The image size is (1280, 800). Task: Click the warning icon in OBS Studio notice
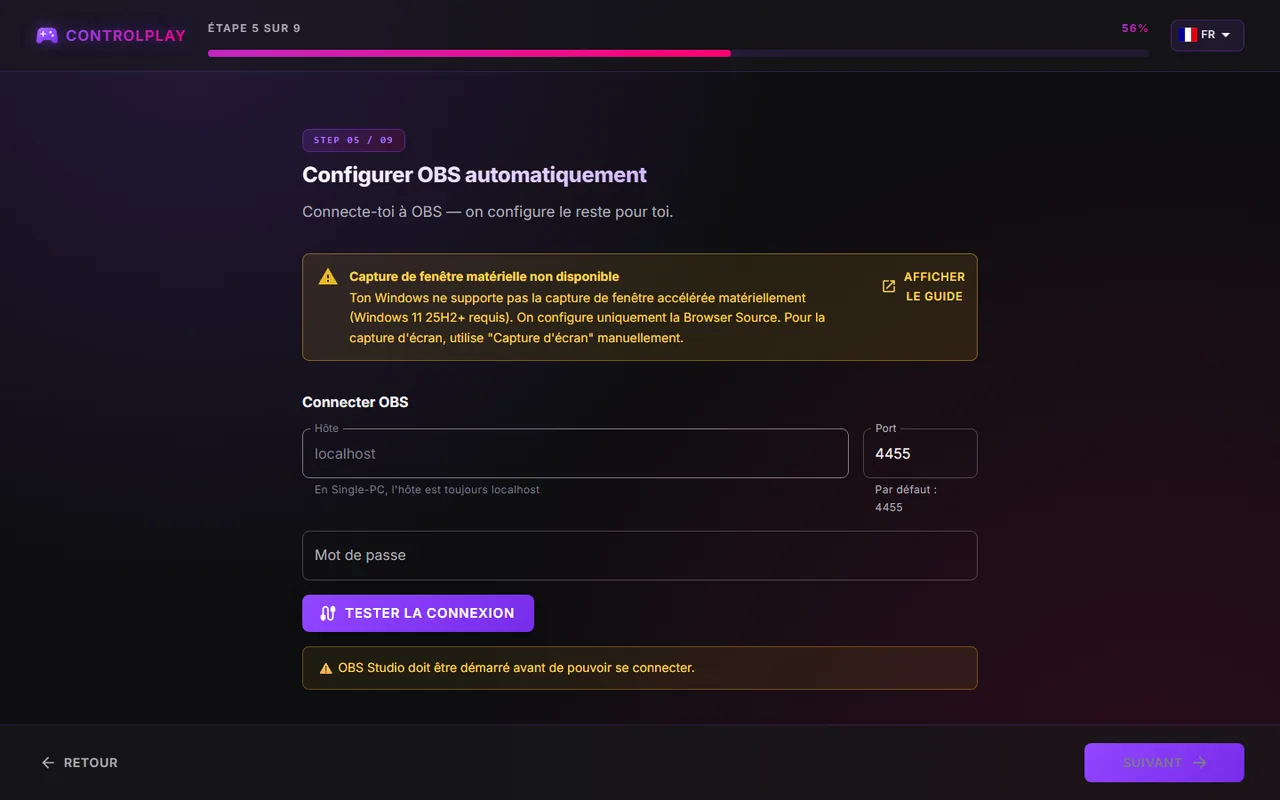pos(326,668)
